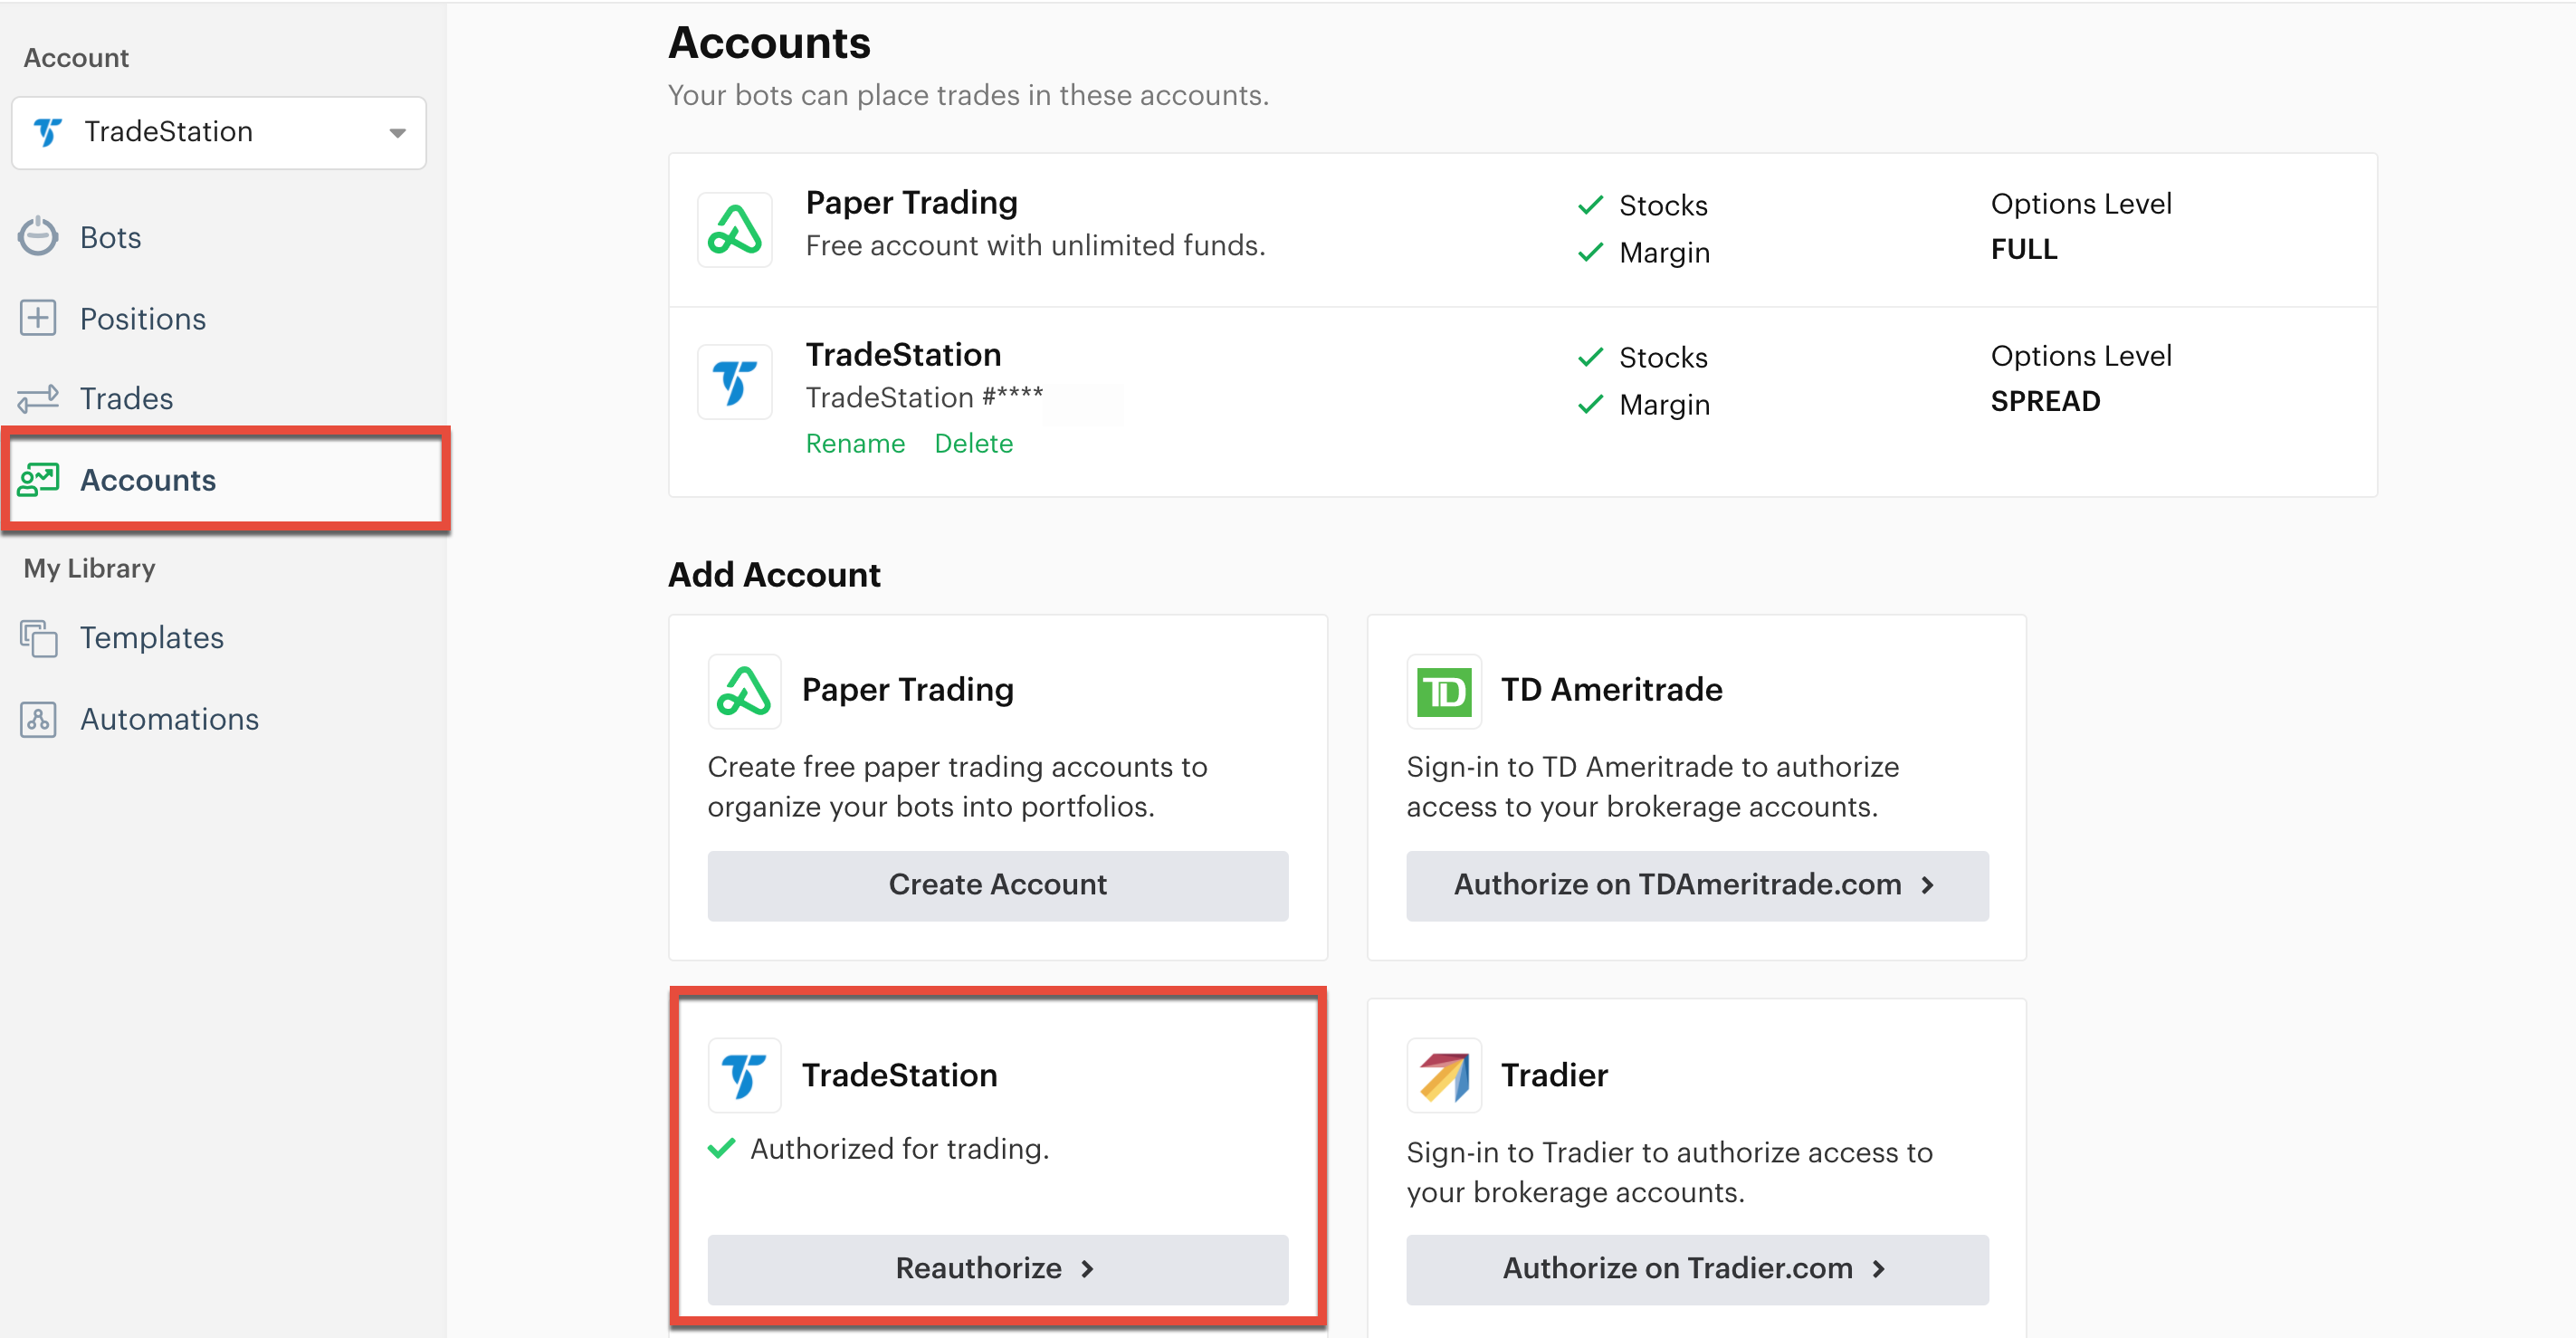Click the TD Ameritrade logo

pos(1443,690)
